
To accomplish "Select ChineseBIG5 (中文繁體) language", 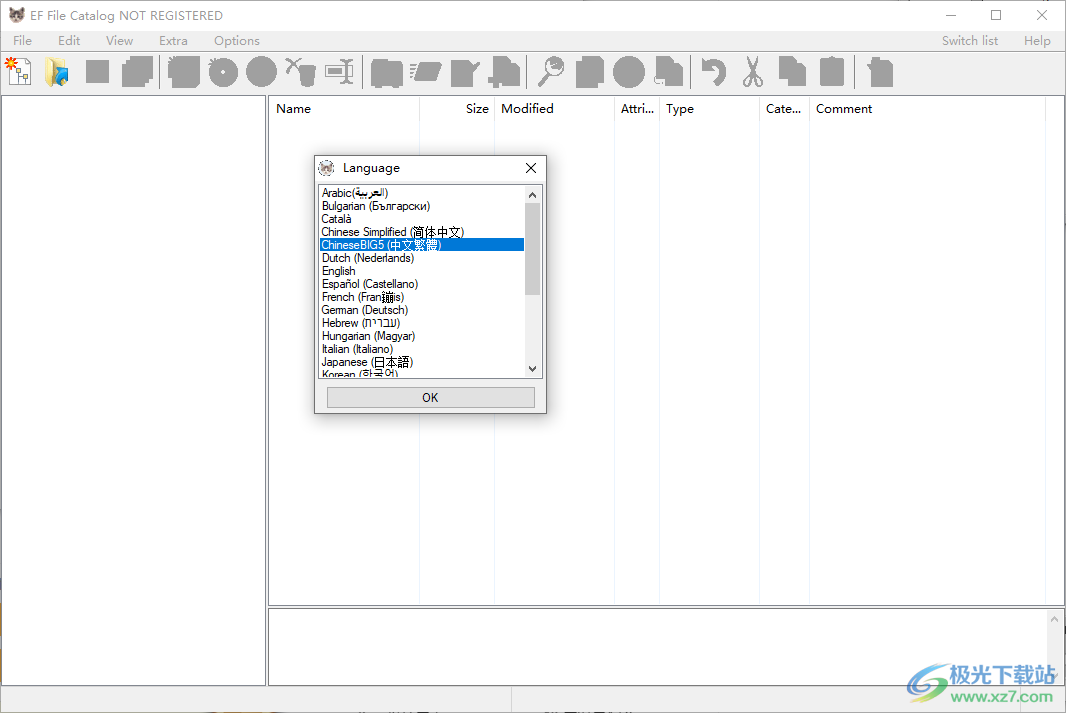I will click(422, 245).
